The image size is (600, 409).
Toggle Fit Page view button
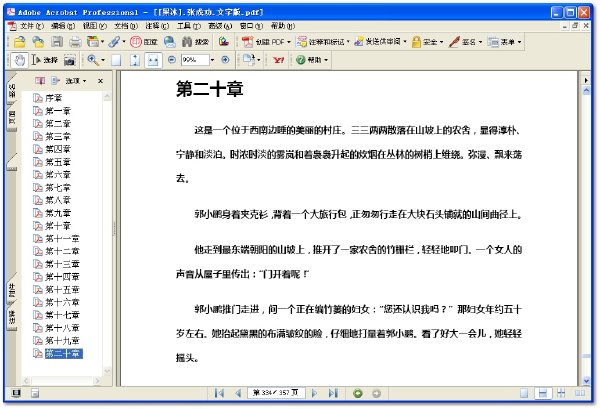(135, 60)
